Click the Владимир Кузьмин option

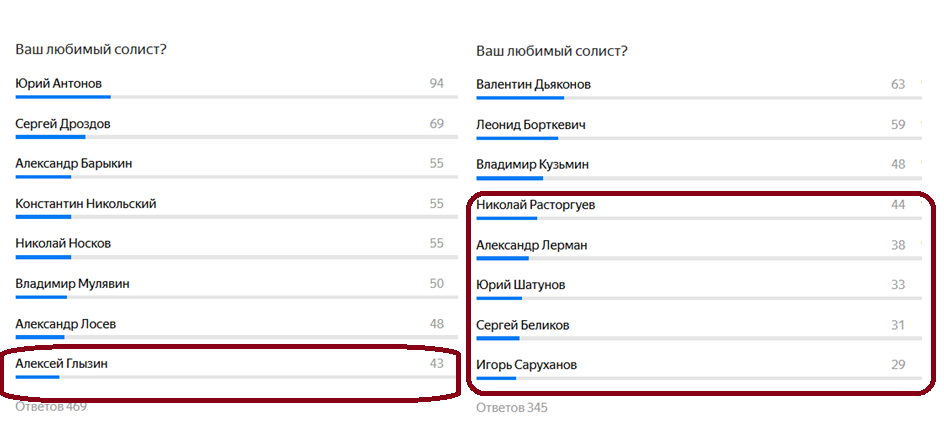tap(532, 164)
